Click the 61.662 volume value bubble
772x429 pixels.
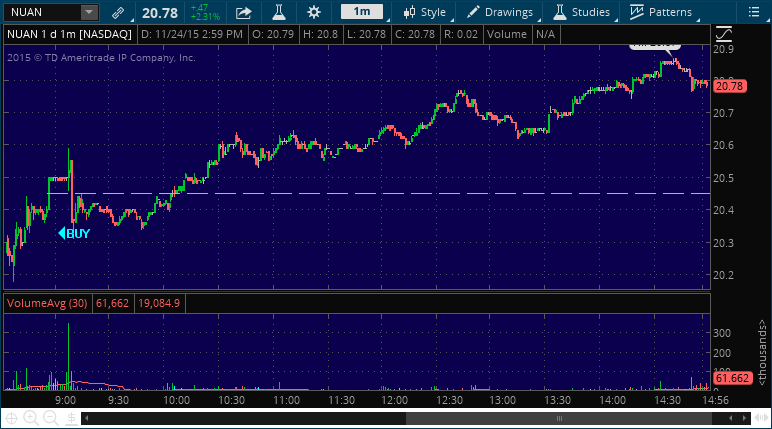click(732, 378)
